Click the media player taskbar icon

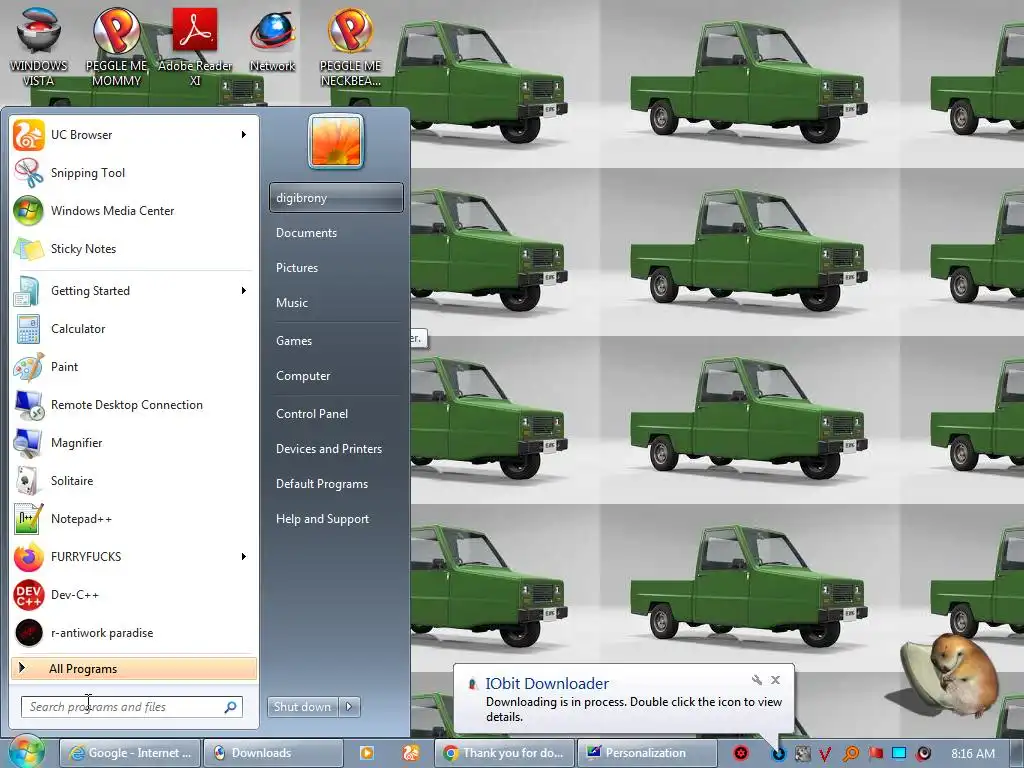[x=367, y=753]
